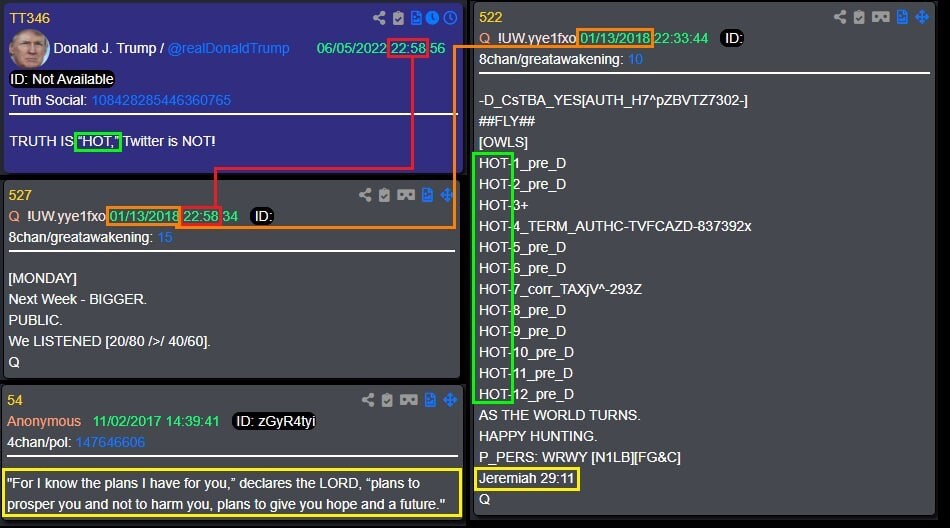This screenshot has height=528, width=950.
Task: Click the '[MONDAY]' line in post 527
Action: click(42, 278)
